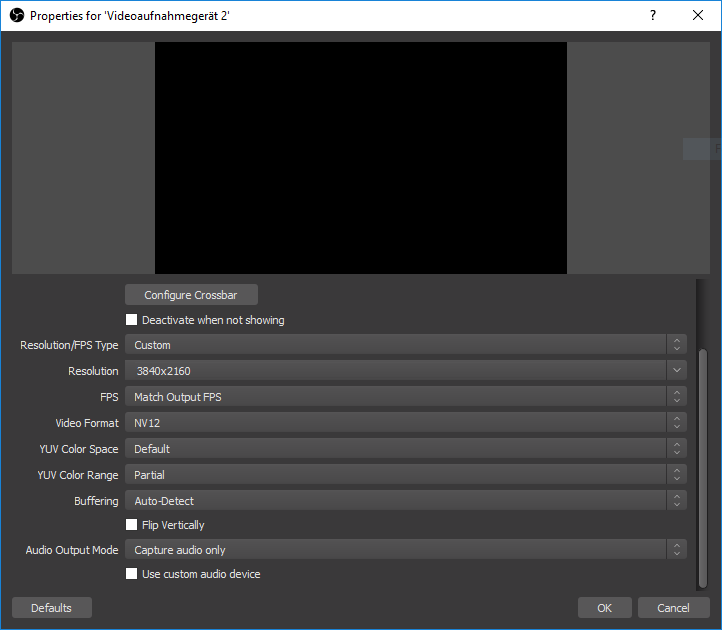
Task: Click the black video preview area
Action: 361,158
